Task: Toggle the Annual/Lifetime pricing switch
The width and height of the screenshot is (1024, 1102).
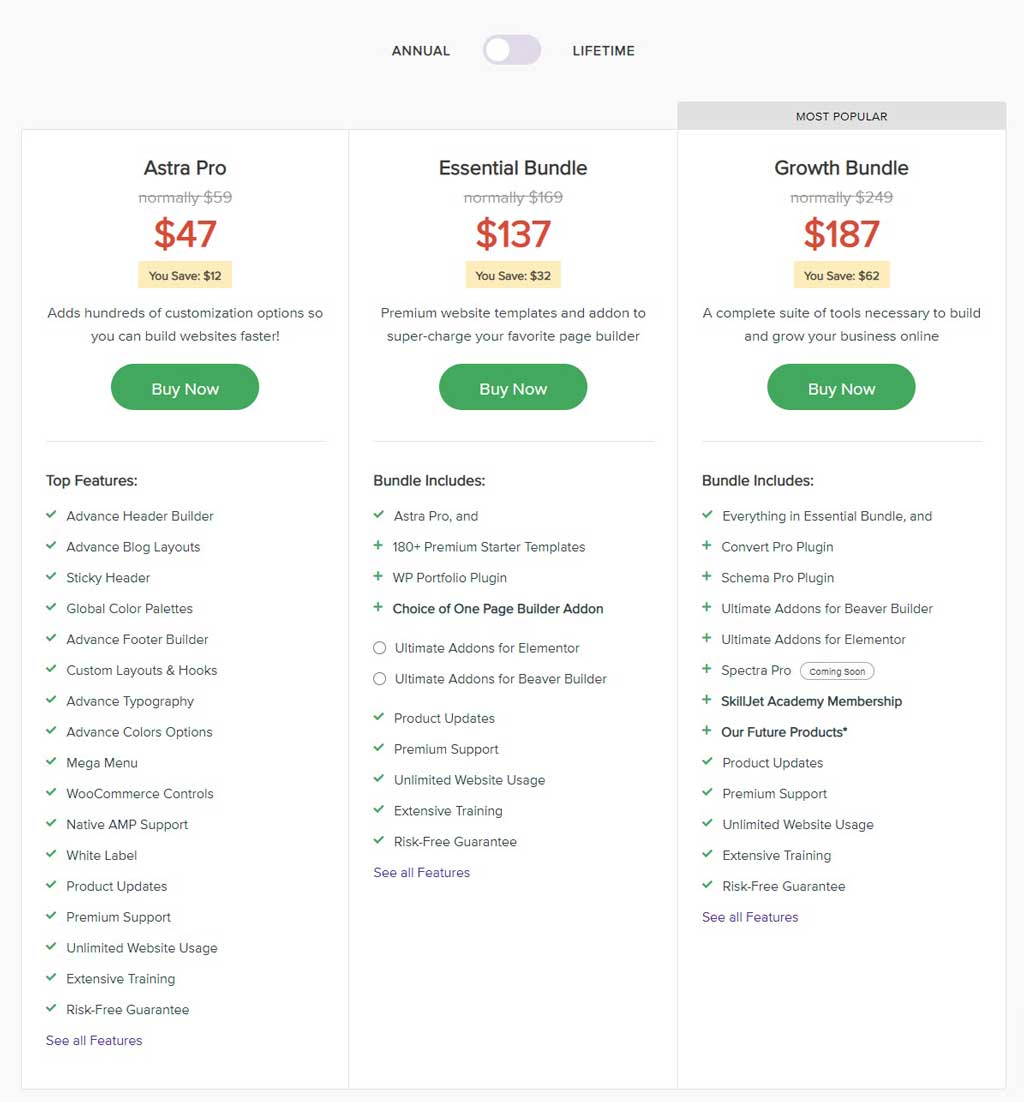Action: click(512, 50)
